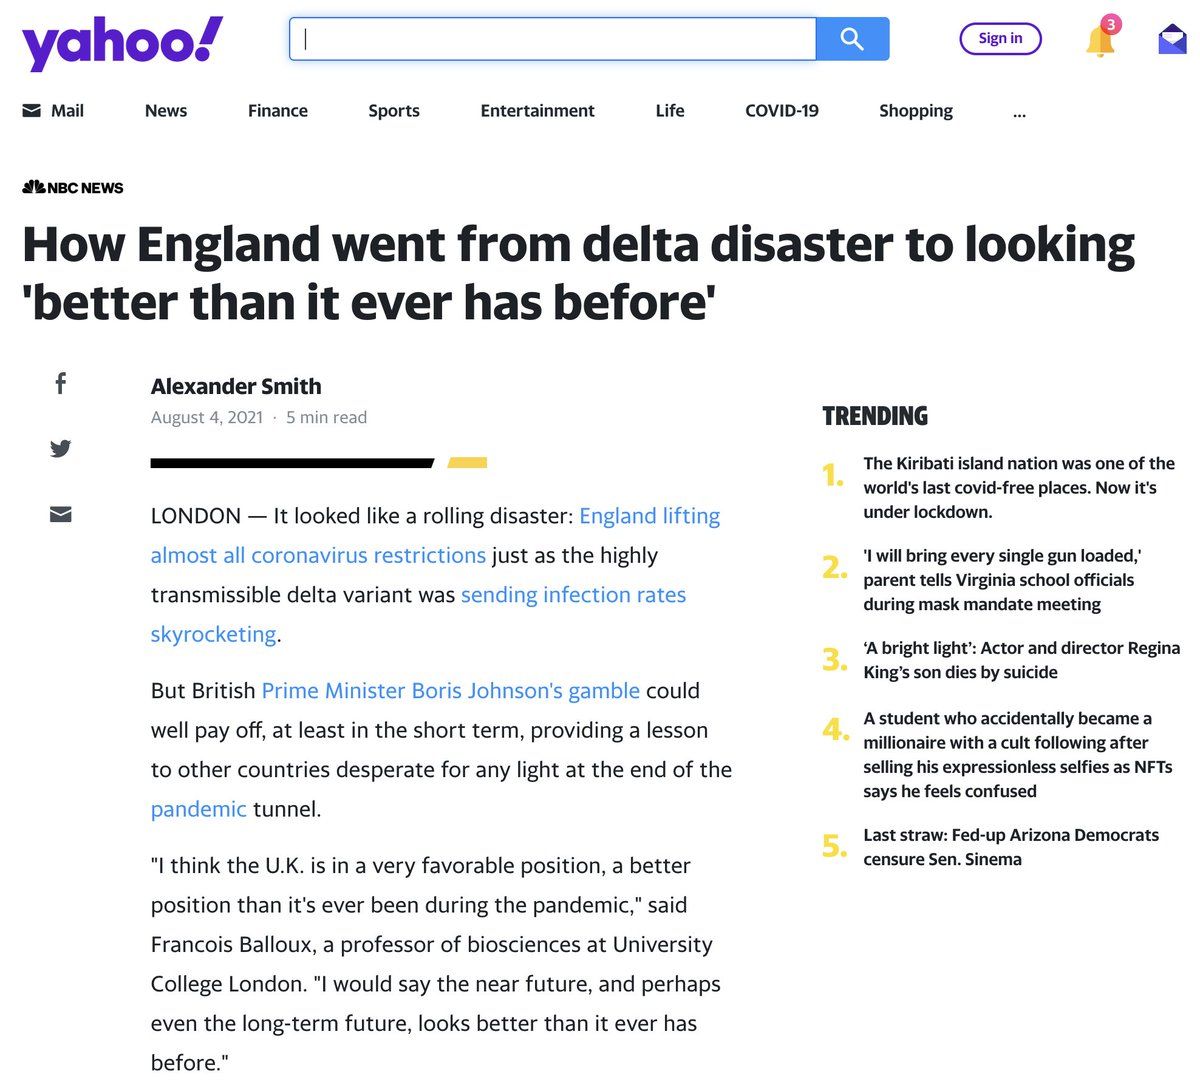Open the COVID-19 section
Image resolution: width=1200 pixels, height=1088 pixels.
click(x=782, y=111)
